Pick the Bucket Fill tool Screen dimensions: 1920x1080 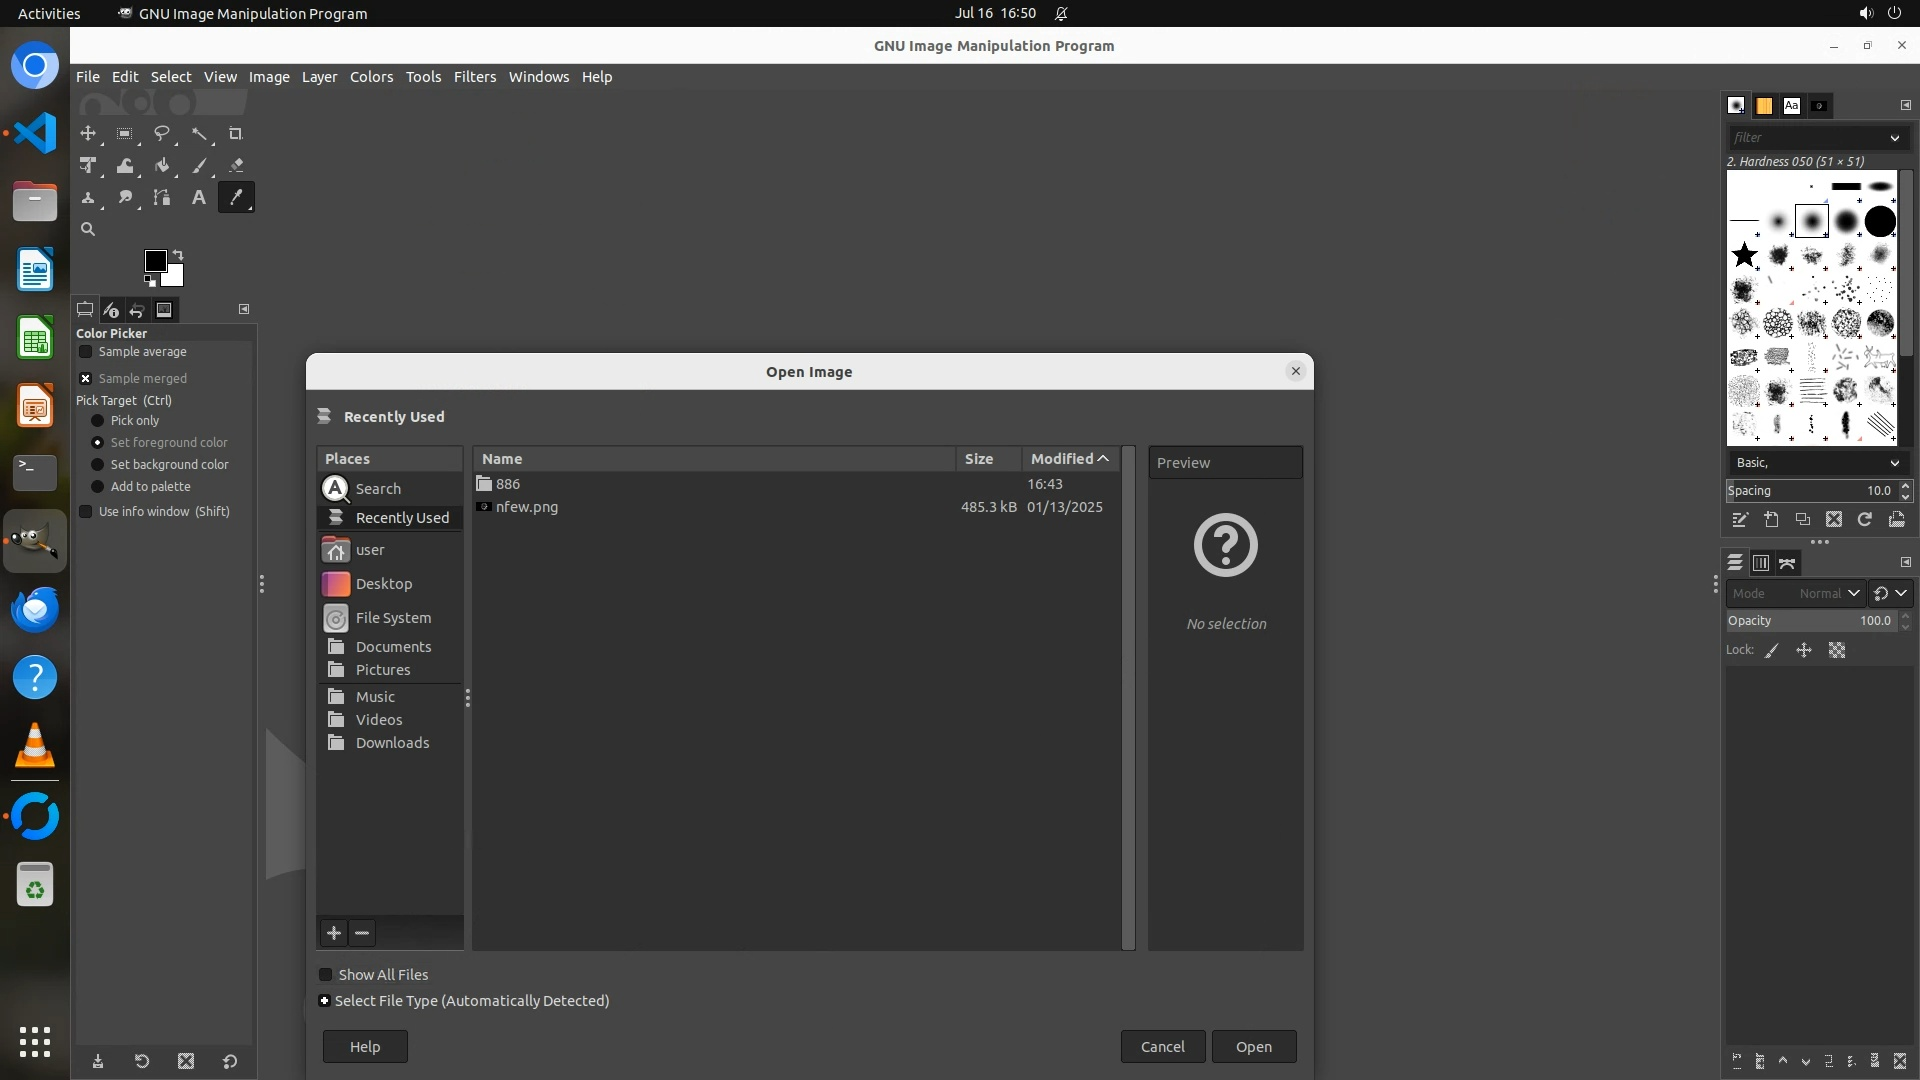(162, 166)
